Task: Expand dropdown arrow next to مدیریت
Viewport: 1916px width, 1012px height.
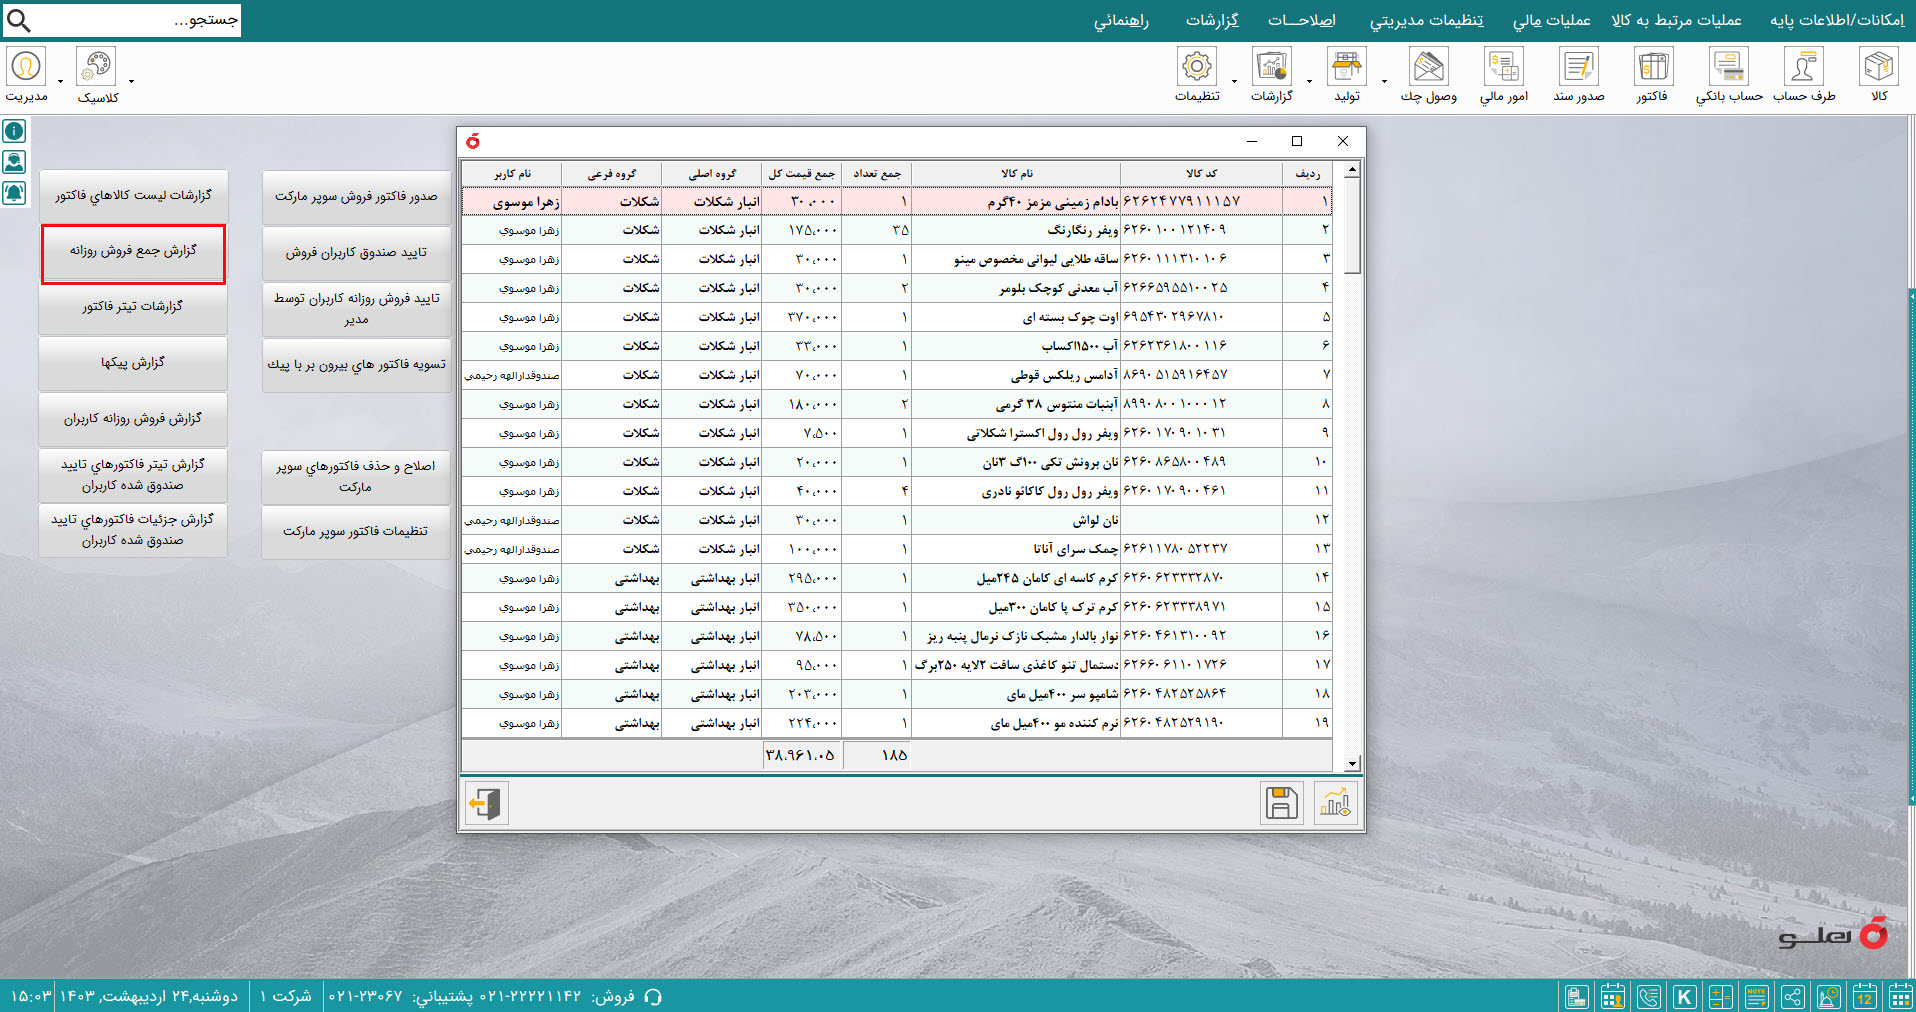Action: [60, 81]
